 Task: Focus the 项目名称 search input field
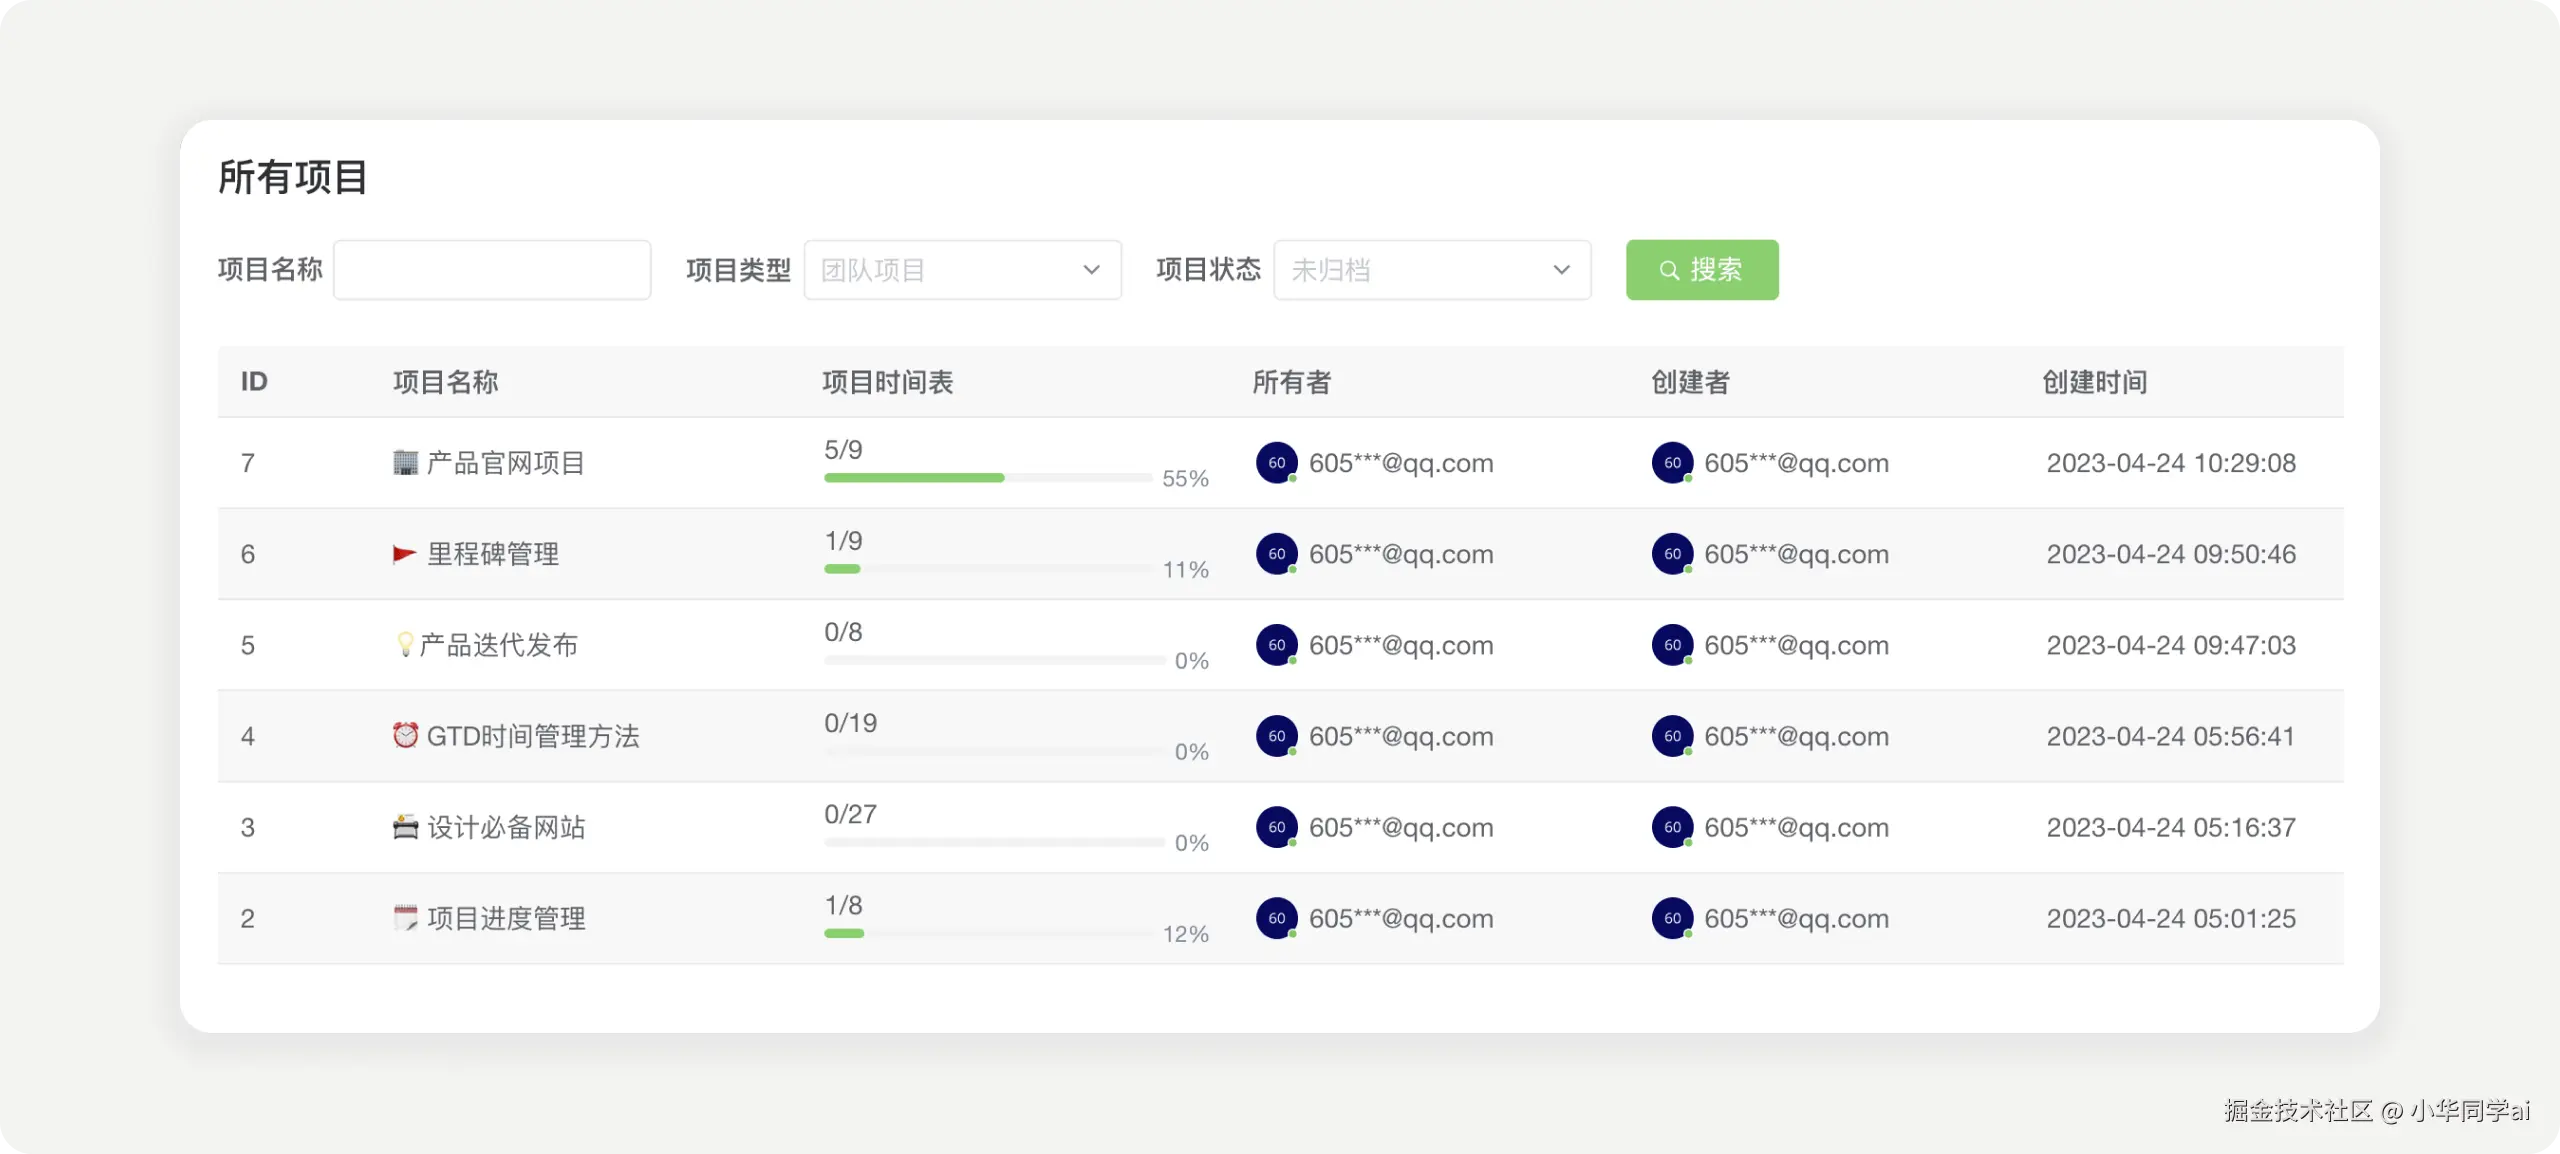(x=492, y=270)
